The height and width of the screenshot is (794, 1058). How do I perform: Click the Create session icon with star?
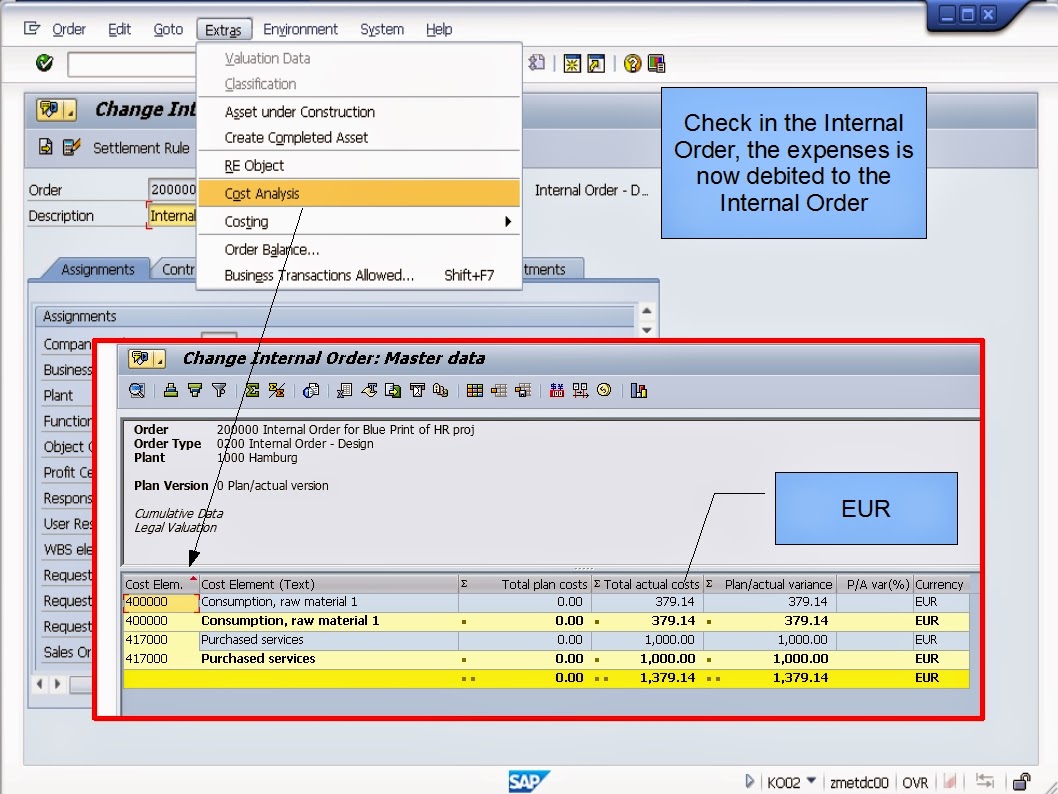(572, 63)
